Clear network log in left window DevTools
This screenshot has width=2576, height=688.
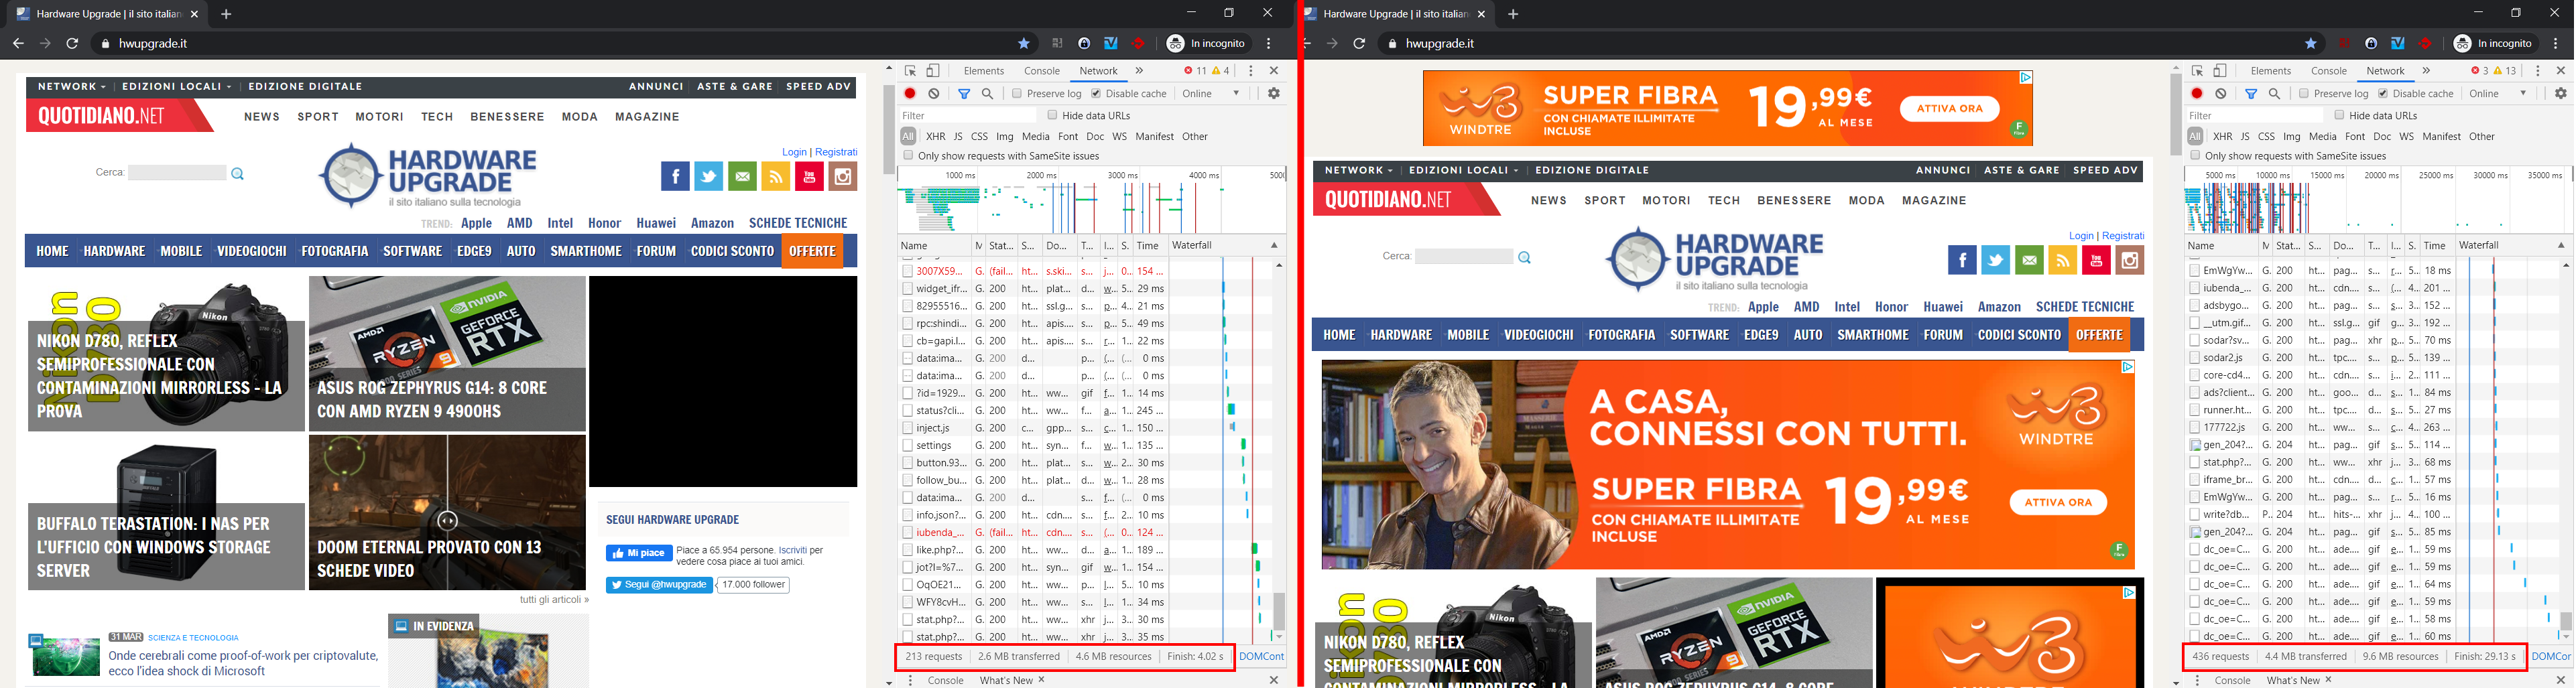click(934, 93)
